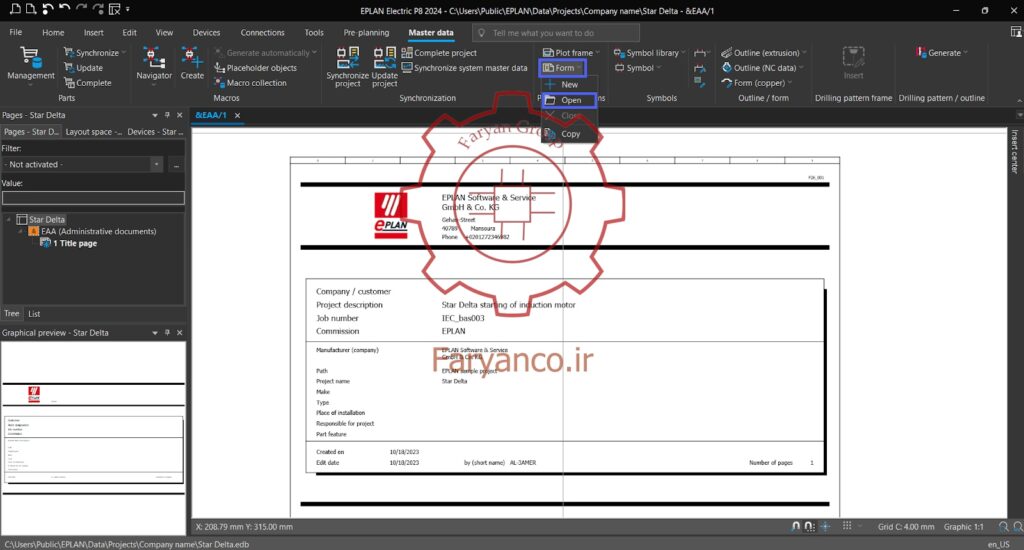Open Devices - Star panel tab
The height and width of the screenshot is (550, 1024).
tap(155, 132)
